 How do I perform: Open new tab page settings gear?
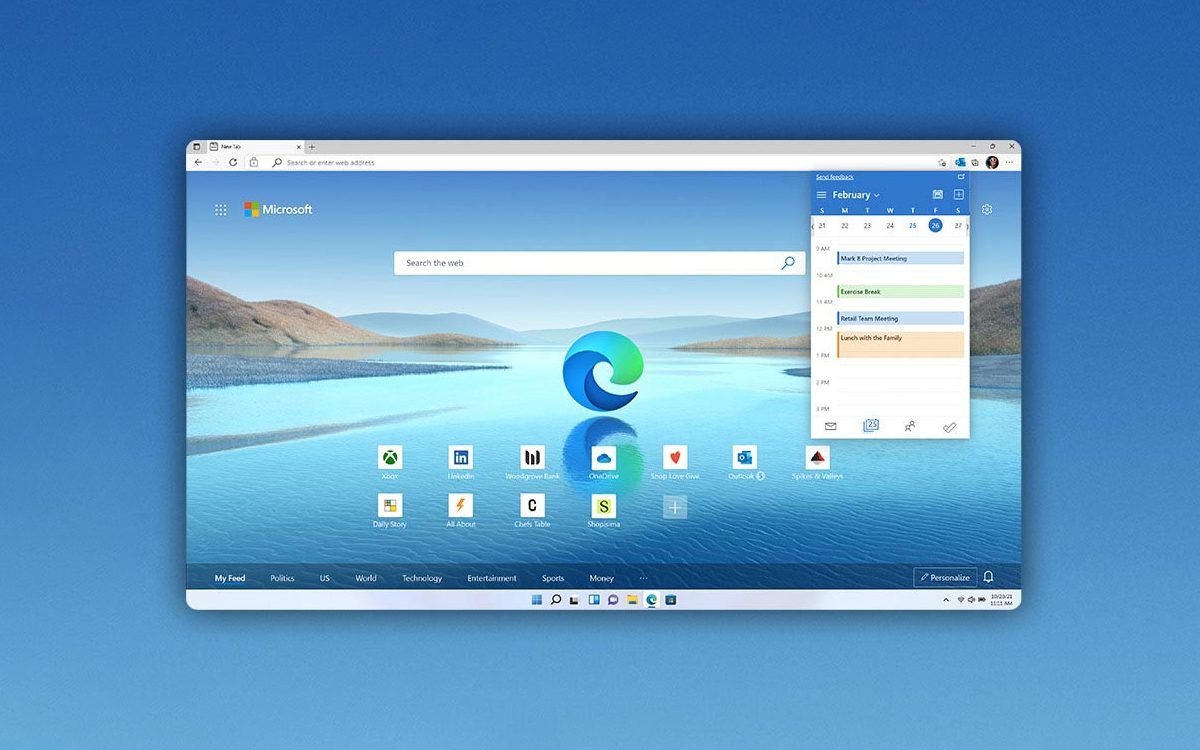click(x=987, y=209)
